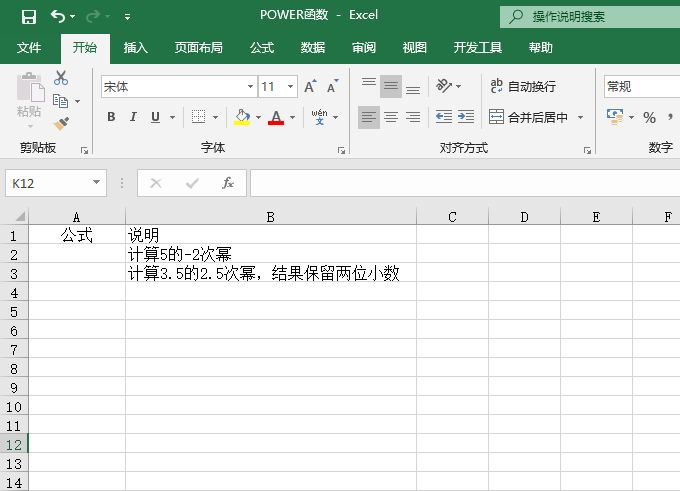Toggle Italic formatting
The height and width of the screenshot is (491, 680).
[133, 117]
